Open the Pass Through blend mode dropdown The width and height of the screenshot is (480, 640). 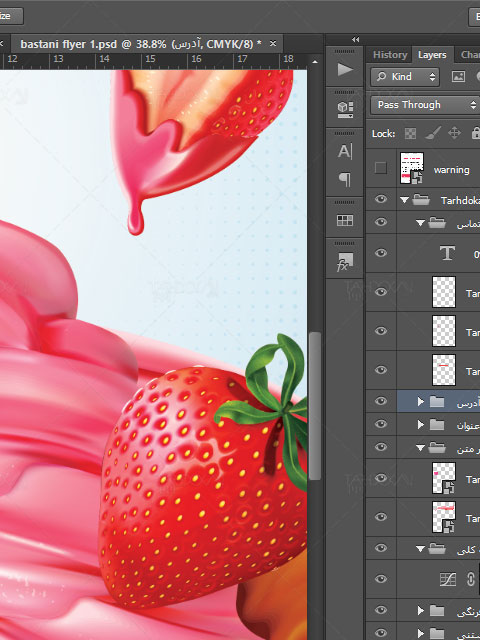point(425,105)
